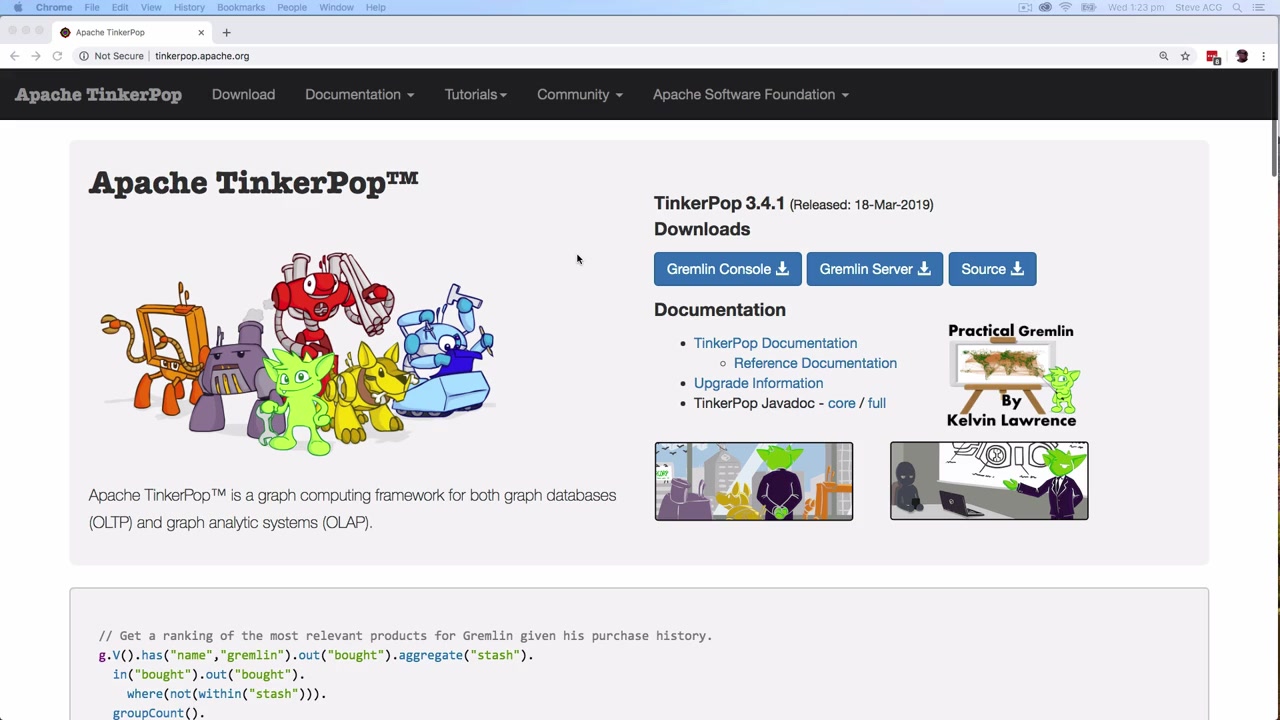Screen dimensions: 1280x720
Task: Click the Steve ACG user name in menu bar
Action: (x=1198, y=7)
